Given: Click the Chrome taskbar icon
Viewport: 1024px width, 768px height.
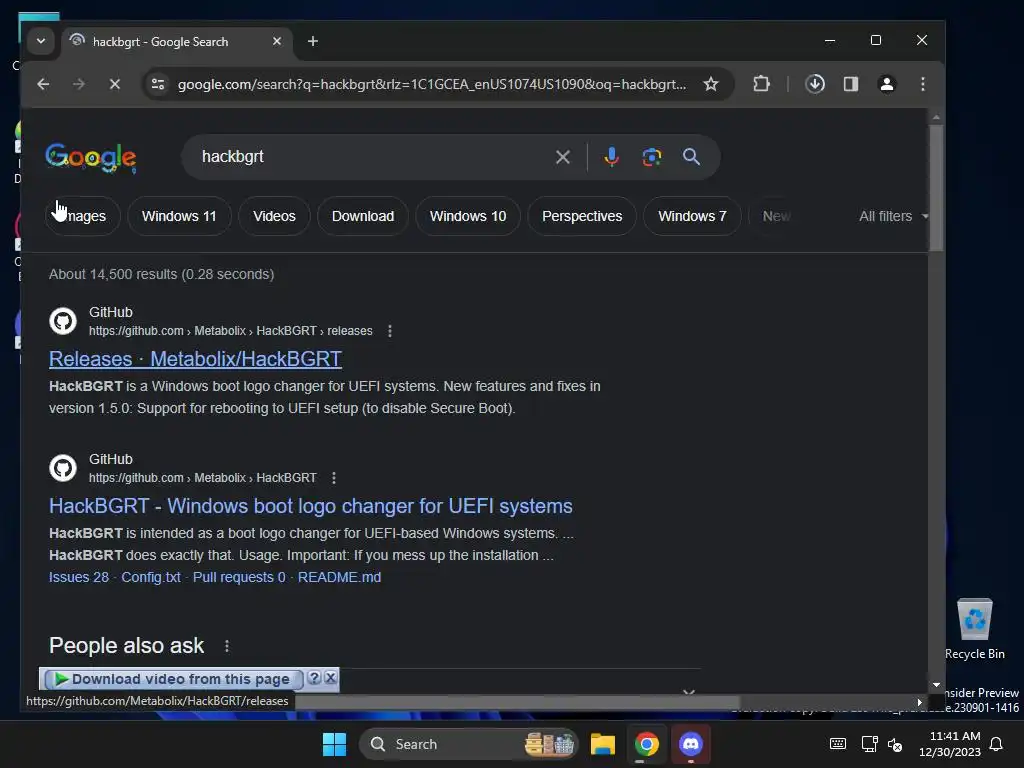Looking at the screenshot, I should pos(647,744).
